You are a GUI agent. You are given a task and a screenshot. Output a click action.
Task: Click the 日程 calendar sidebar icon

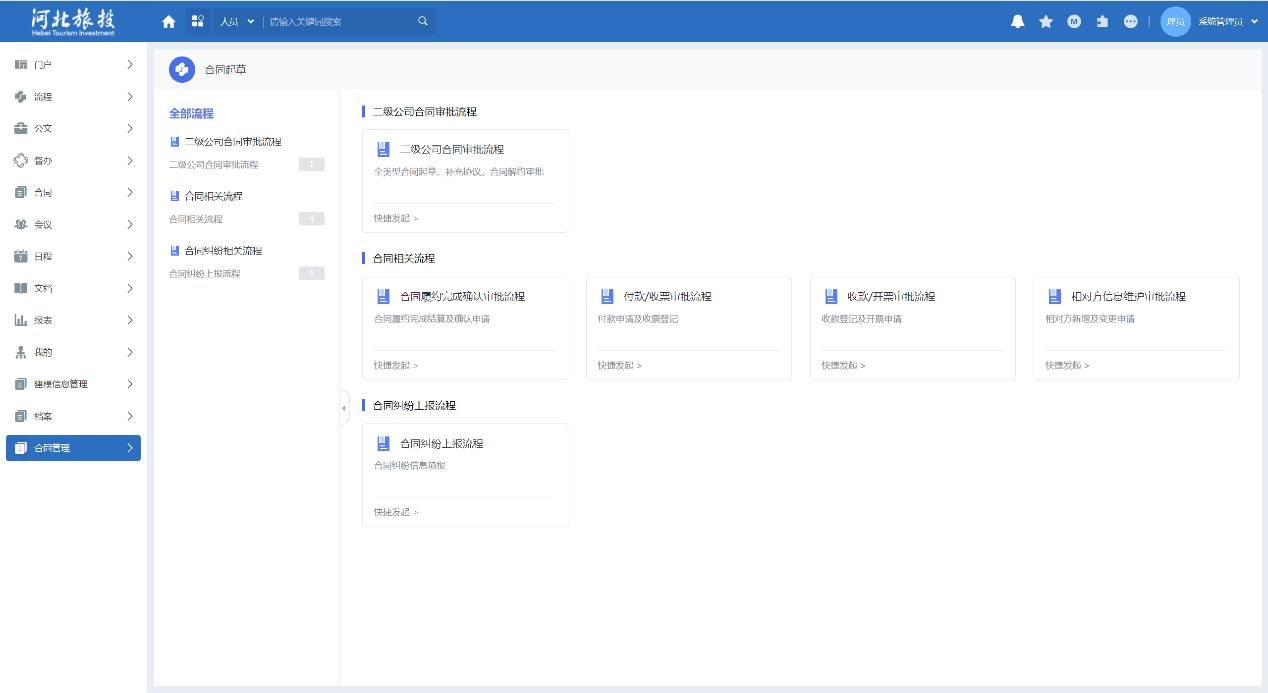tap(21, 257)
